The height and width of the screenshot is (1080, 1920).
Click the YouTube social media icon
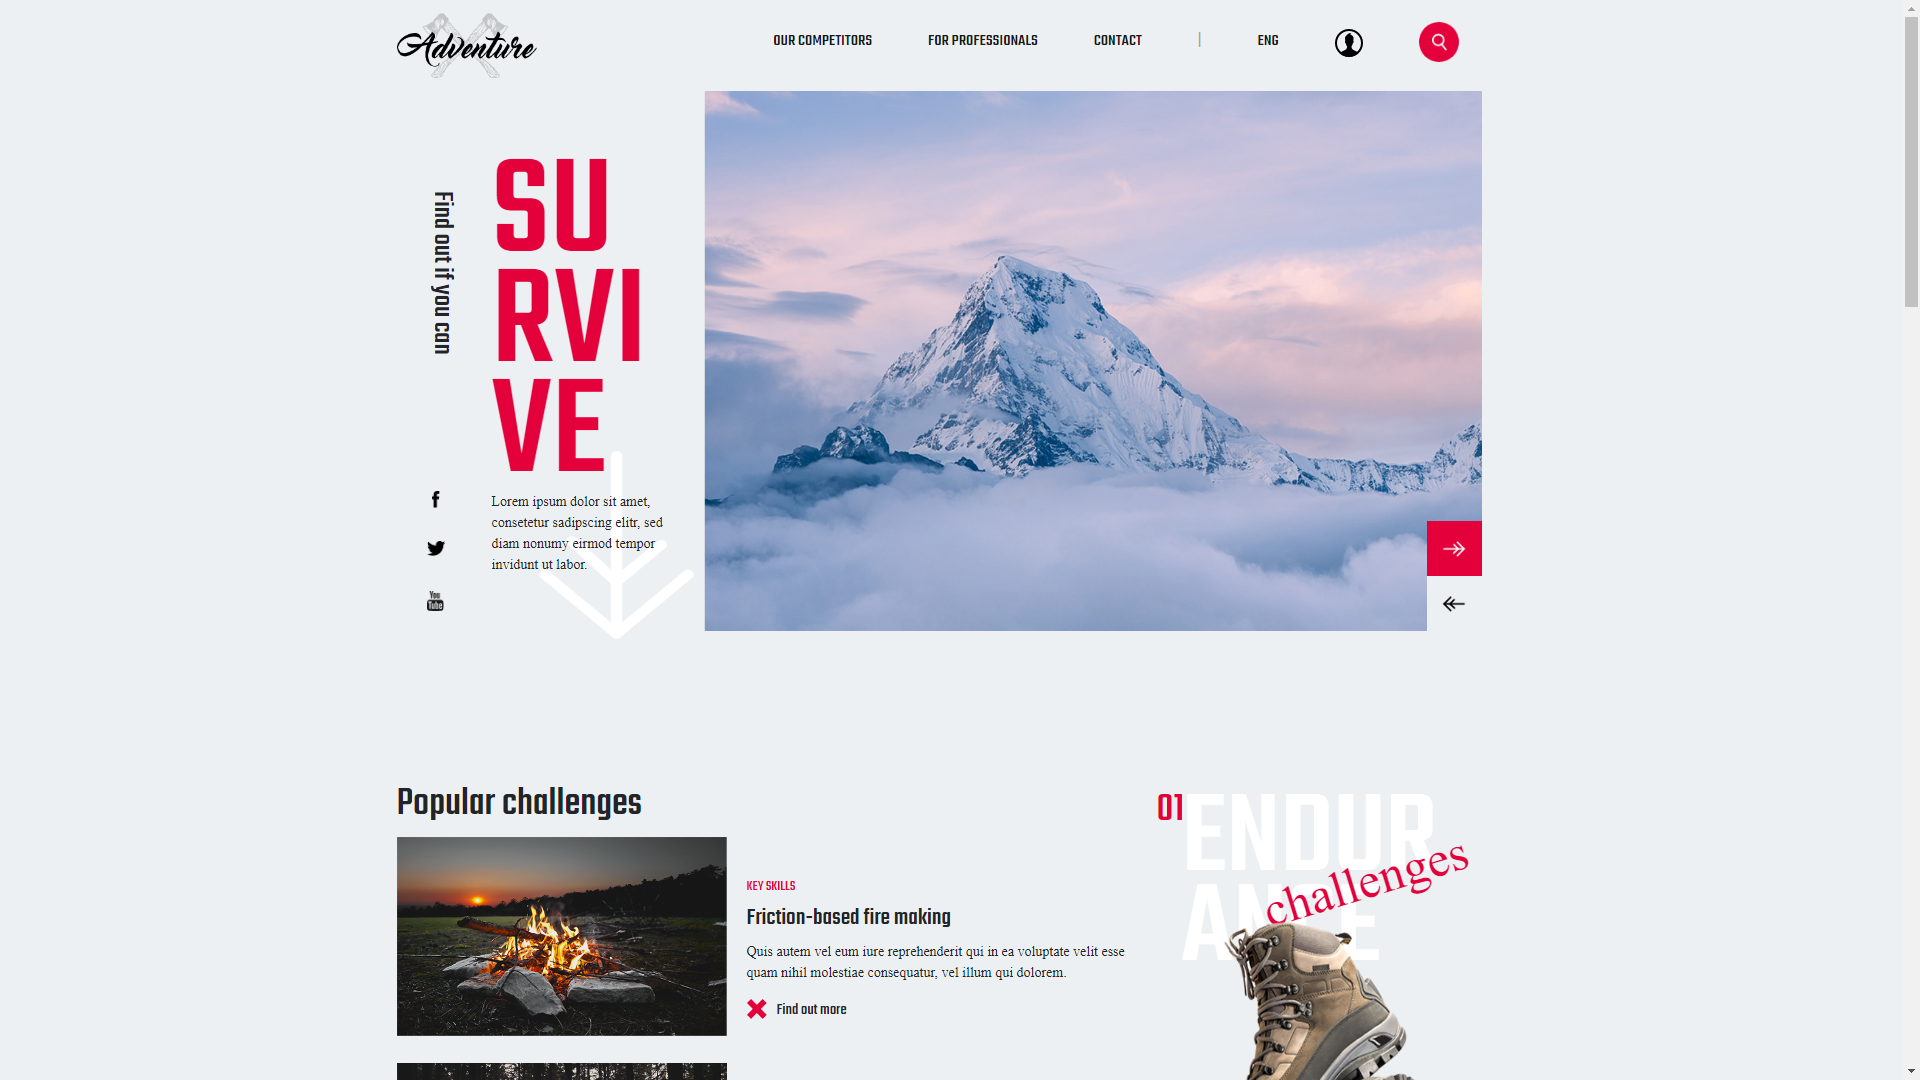[435, 600]
